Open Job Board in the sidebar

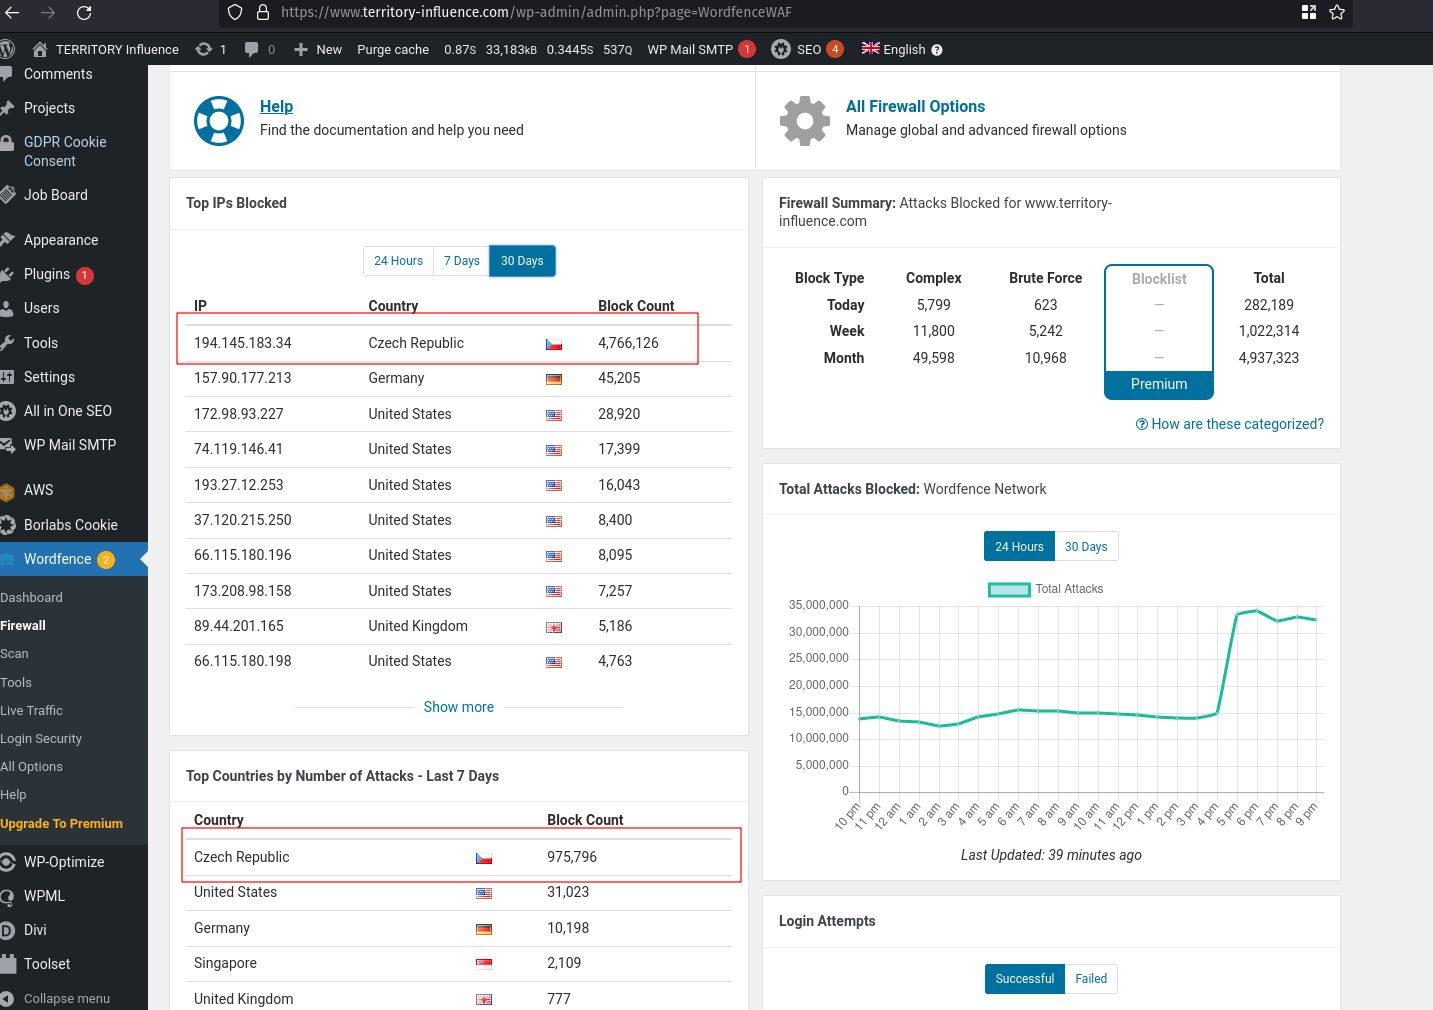coord(56,195)
